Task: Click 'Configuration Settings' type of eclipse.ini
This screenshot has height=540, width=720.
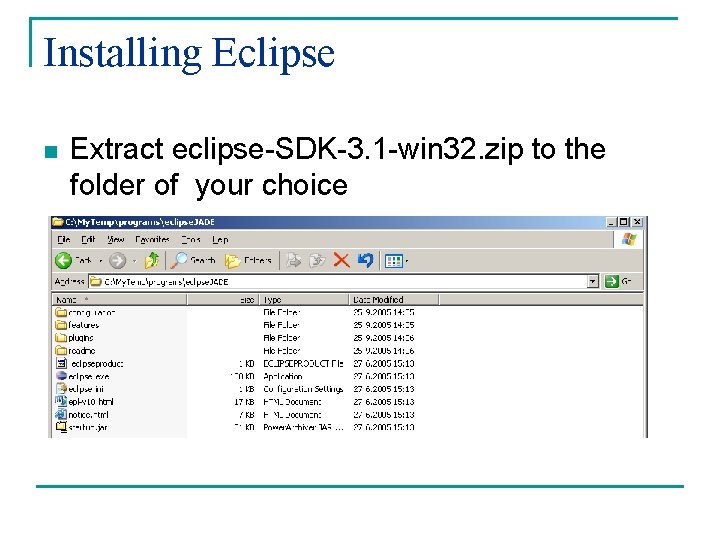Action: click(303, 389)
